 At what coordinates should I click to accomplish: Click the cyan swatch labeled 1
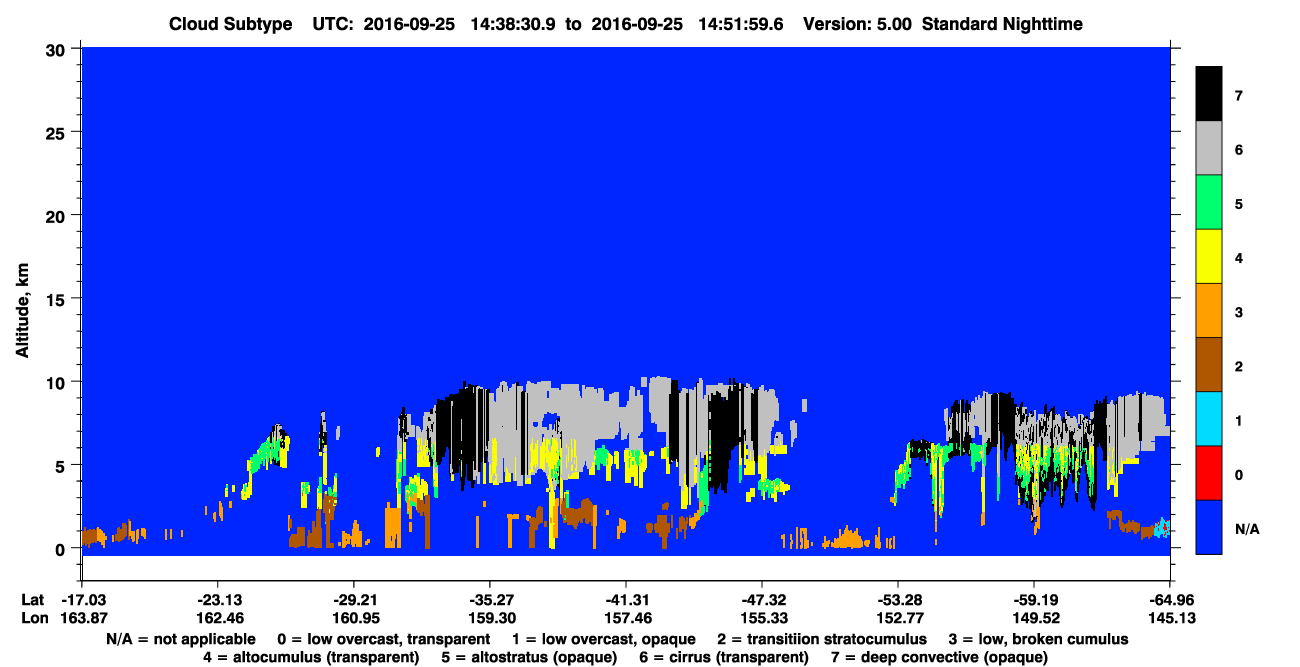point(1209,419)
